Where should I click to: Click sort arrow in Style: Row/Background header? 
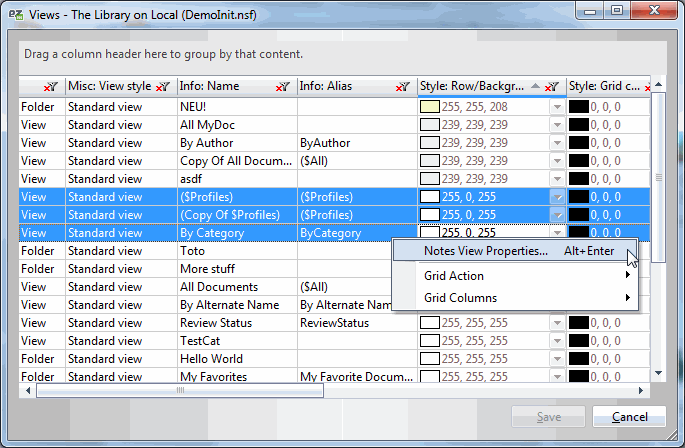click(535, 87)
